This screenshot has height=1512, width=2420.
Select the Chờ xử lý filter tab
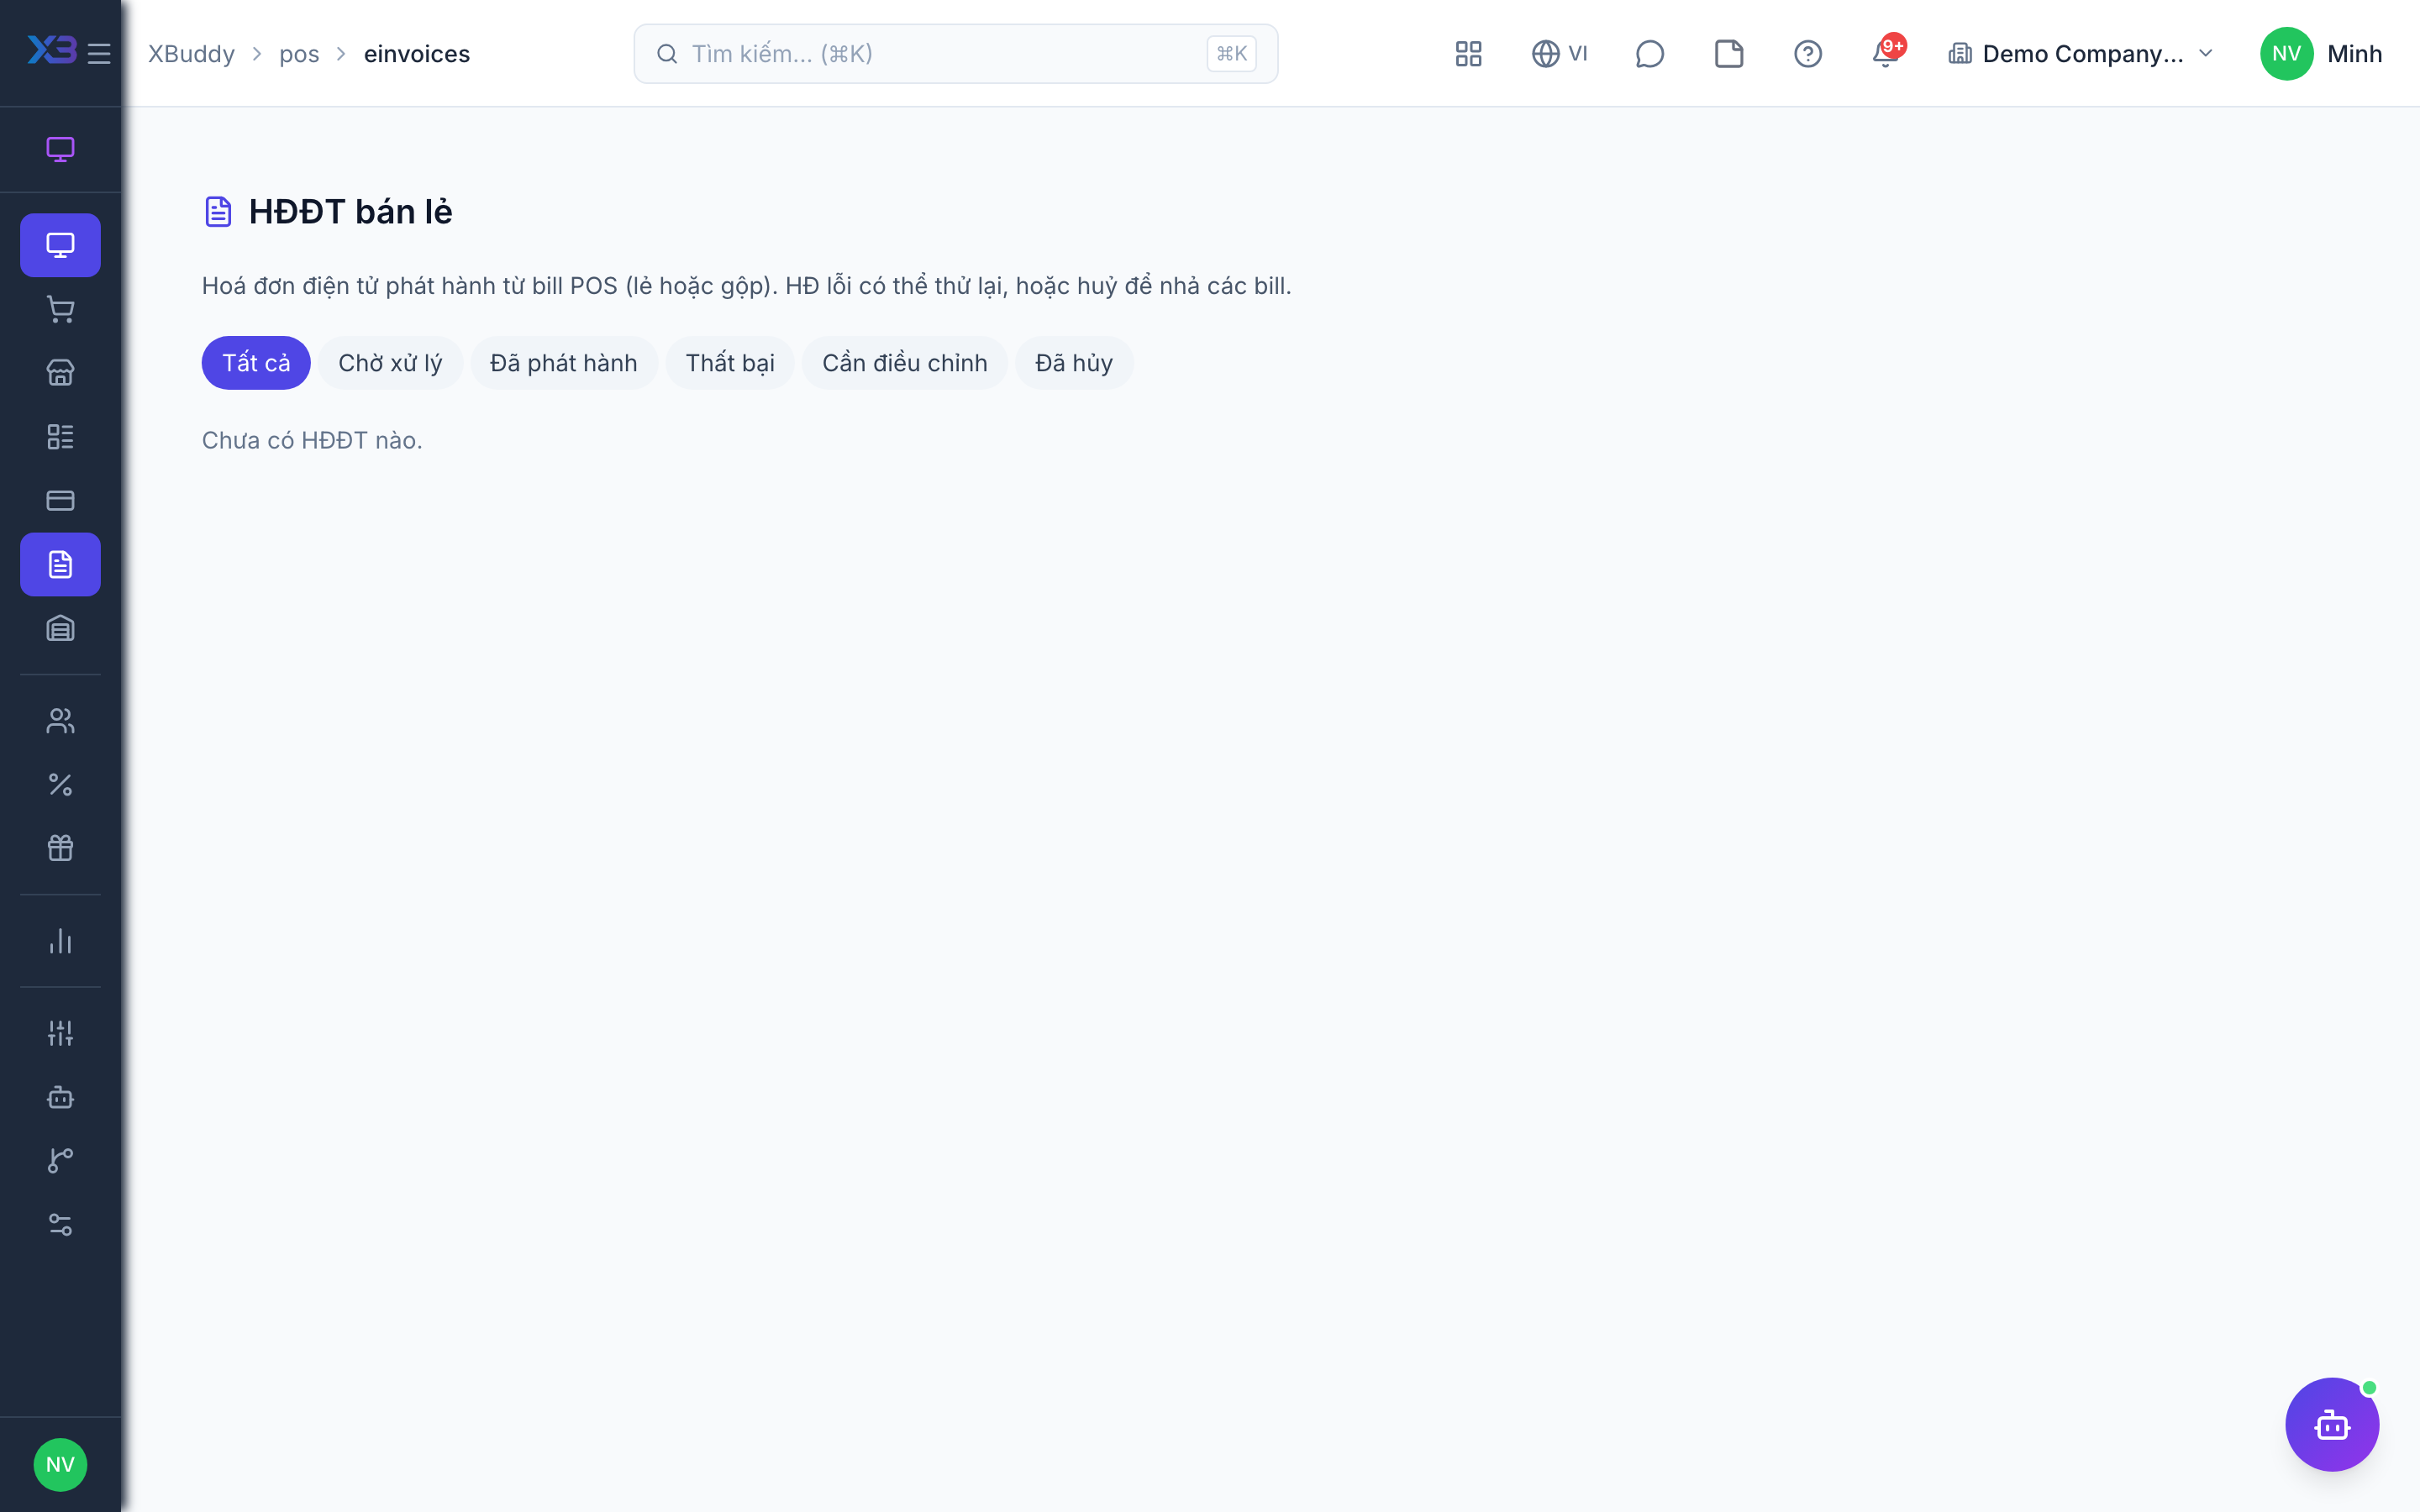390,363
